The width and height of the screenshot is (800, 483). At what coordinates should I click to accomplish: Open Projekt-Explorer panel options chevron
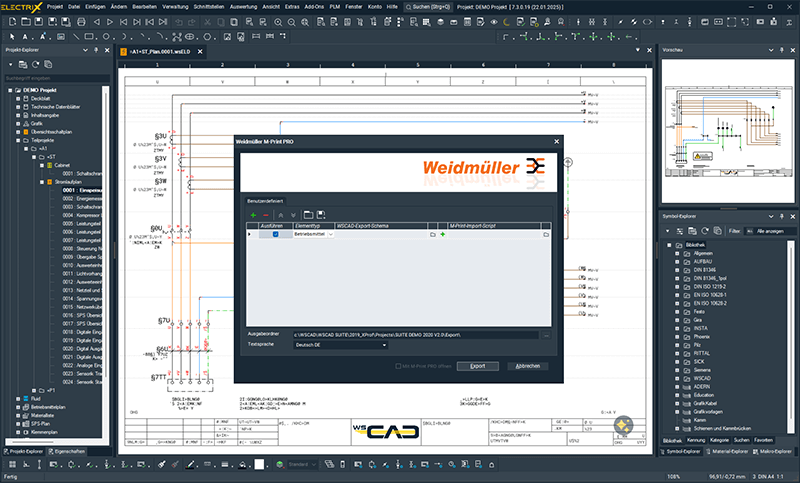coord(85,50)
